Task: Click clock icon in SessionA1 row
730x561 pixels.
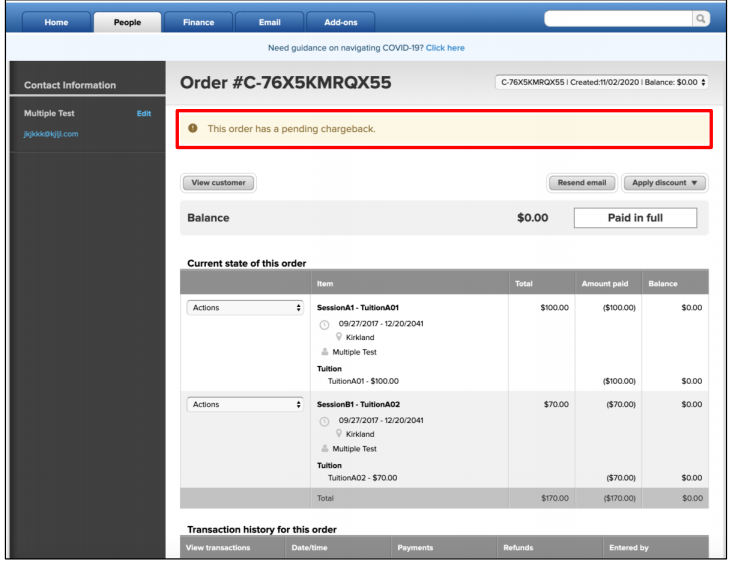Action: click(x=324, y=324)
